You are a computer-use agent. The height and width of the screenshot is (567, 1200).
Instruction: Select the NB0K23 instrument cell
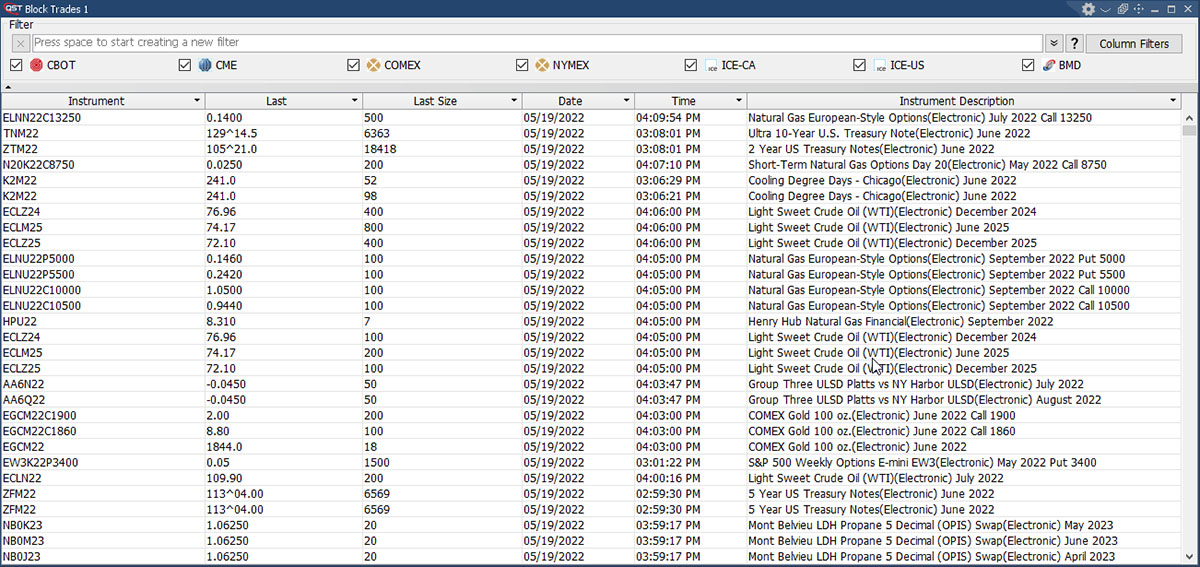coord(103,525)
